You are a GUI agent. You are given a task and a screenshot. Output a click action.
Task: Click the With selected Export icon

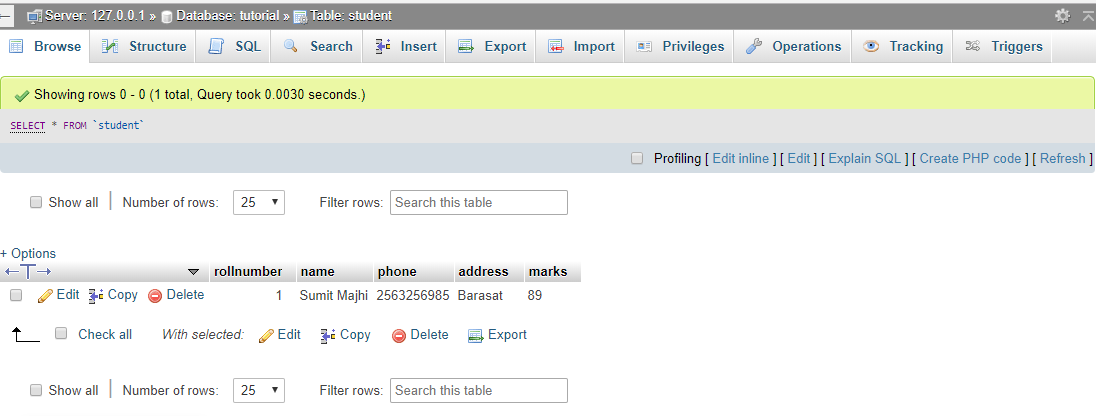tap(476, 336)
